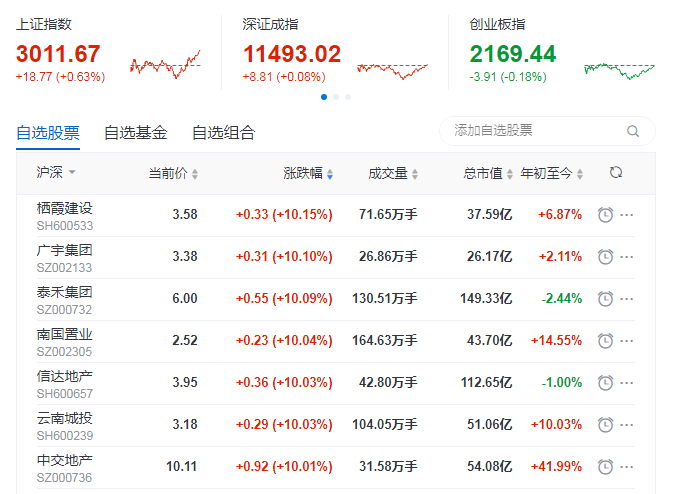Image resolution: width=679 pixels, height=494 pixels.
Task: Click the search magnifier icon
Action: [x=632, y=131]
